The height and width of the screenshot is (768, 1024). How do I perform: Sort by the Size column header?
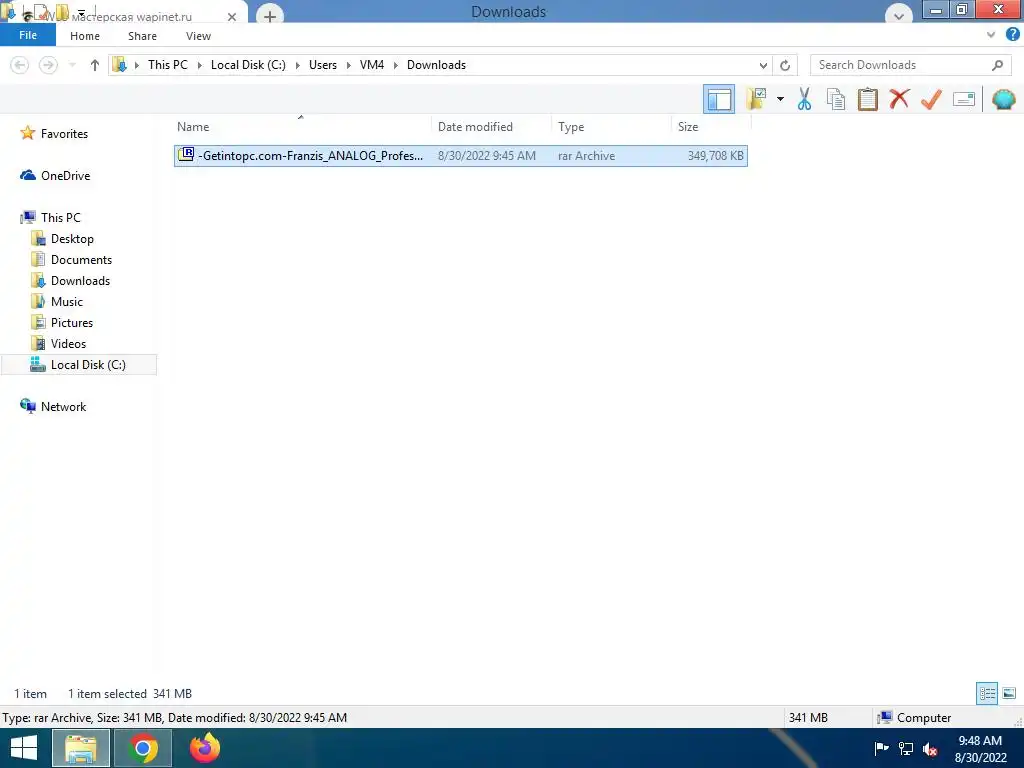point(688,127)
